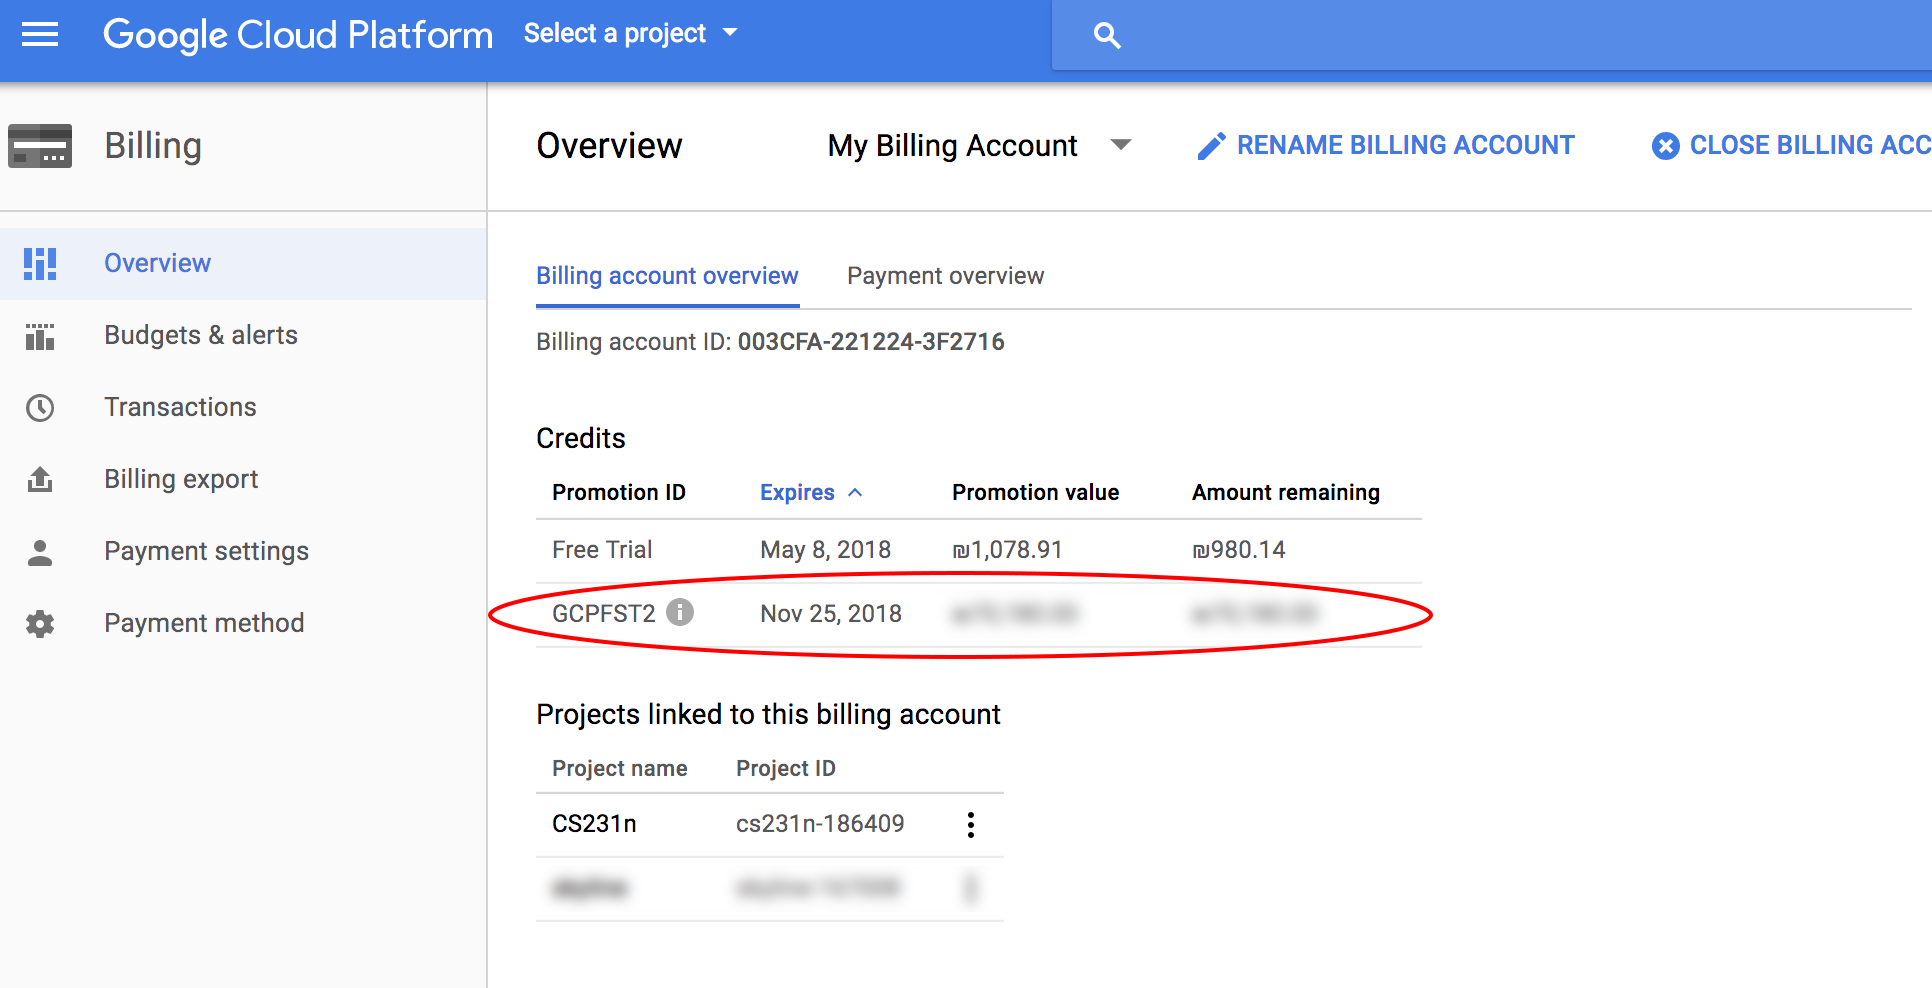The height and width of the screenshot is (988, 1932).
Task: Click the Budgets & alerts chart icon
Action: (40, 336)
